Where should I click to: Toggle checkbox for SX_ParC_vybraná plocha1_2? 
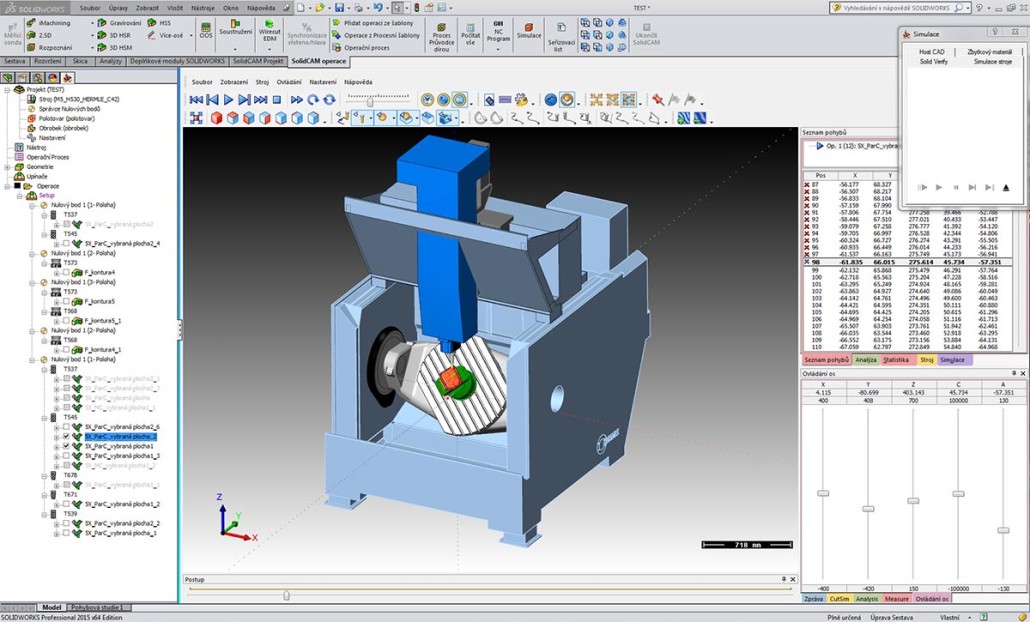click(x=66, y=504)
